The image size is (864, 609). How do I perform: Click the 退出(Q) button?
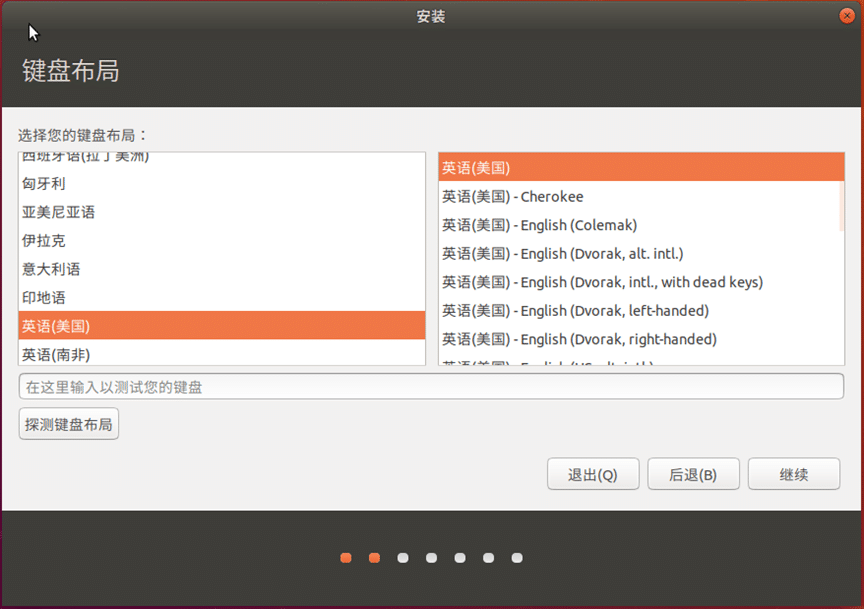[593, 475]
